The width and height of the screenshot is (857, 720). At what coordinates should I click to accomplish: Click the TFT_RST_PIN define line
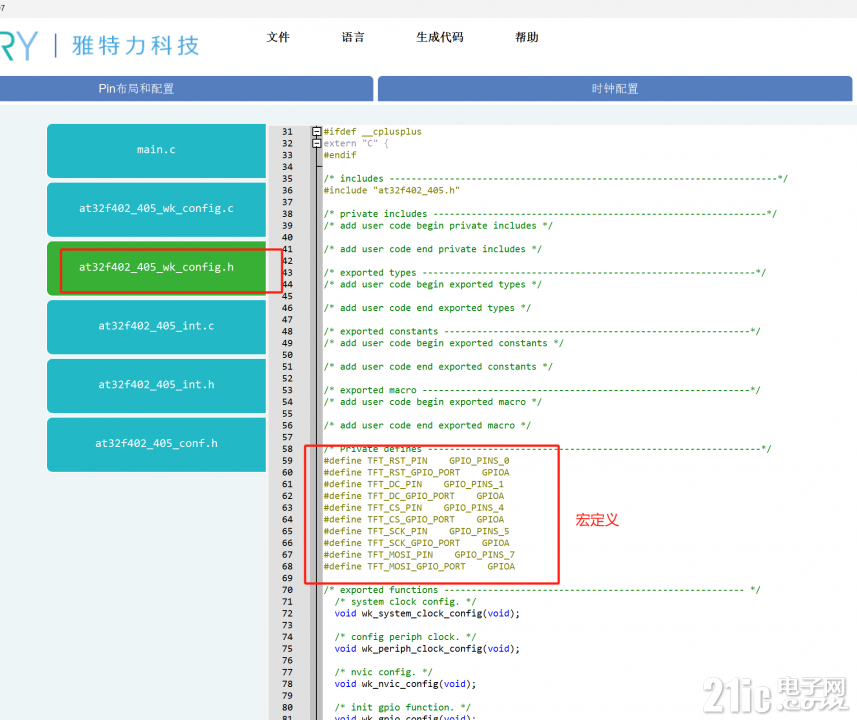pos(416,461)
